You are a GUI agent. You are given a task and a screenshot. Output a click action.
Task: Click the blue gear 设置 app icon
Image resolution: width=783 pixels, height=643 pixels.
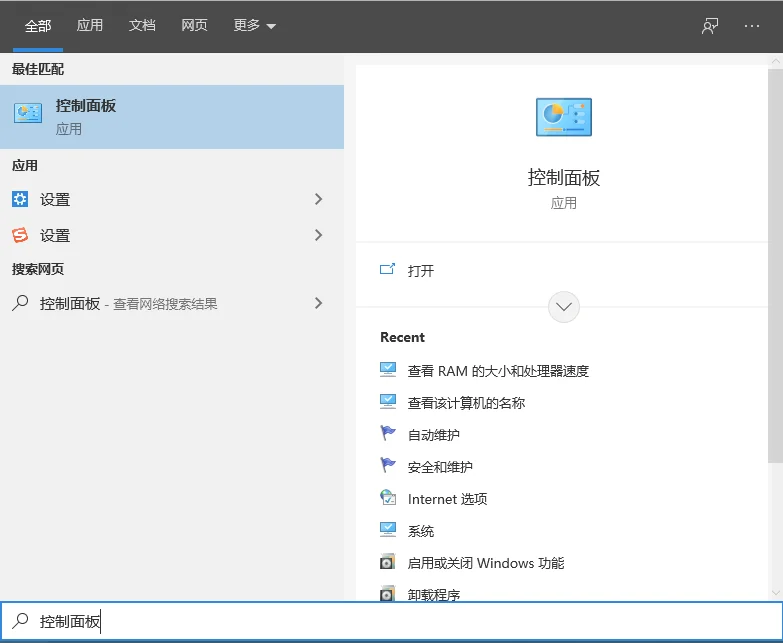pos(20,199)
